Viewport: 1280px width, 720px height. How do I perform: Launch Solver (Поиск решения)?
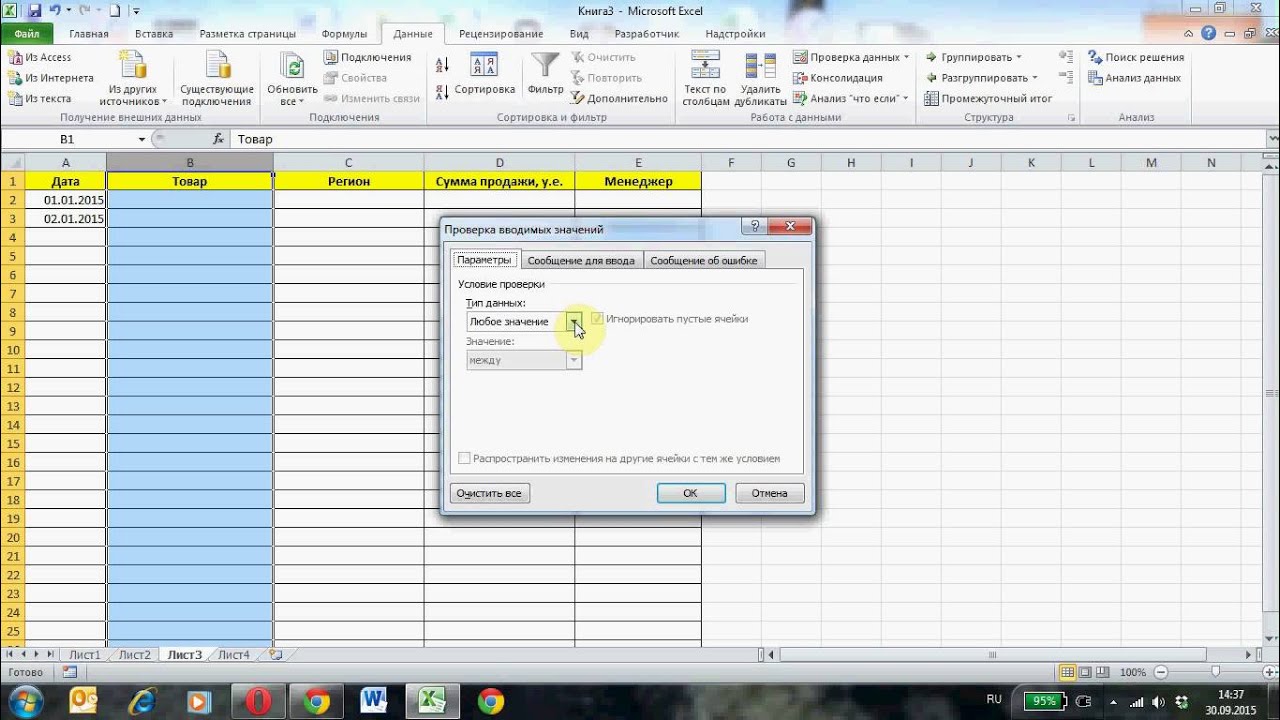(1136, 57)
